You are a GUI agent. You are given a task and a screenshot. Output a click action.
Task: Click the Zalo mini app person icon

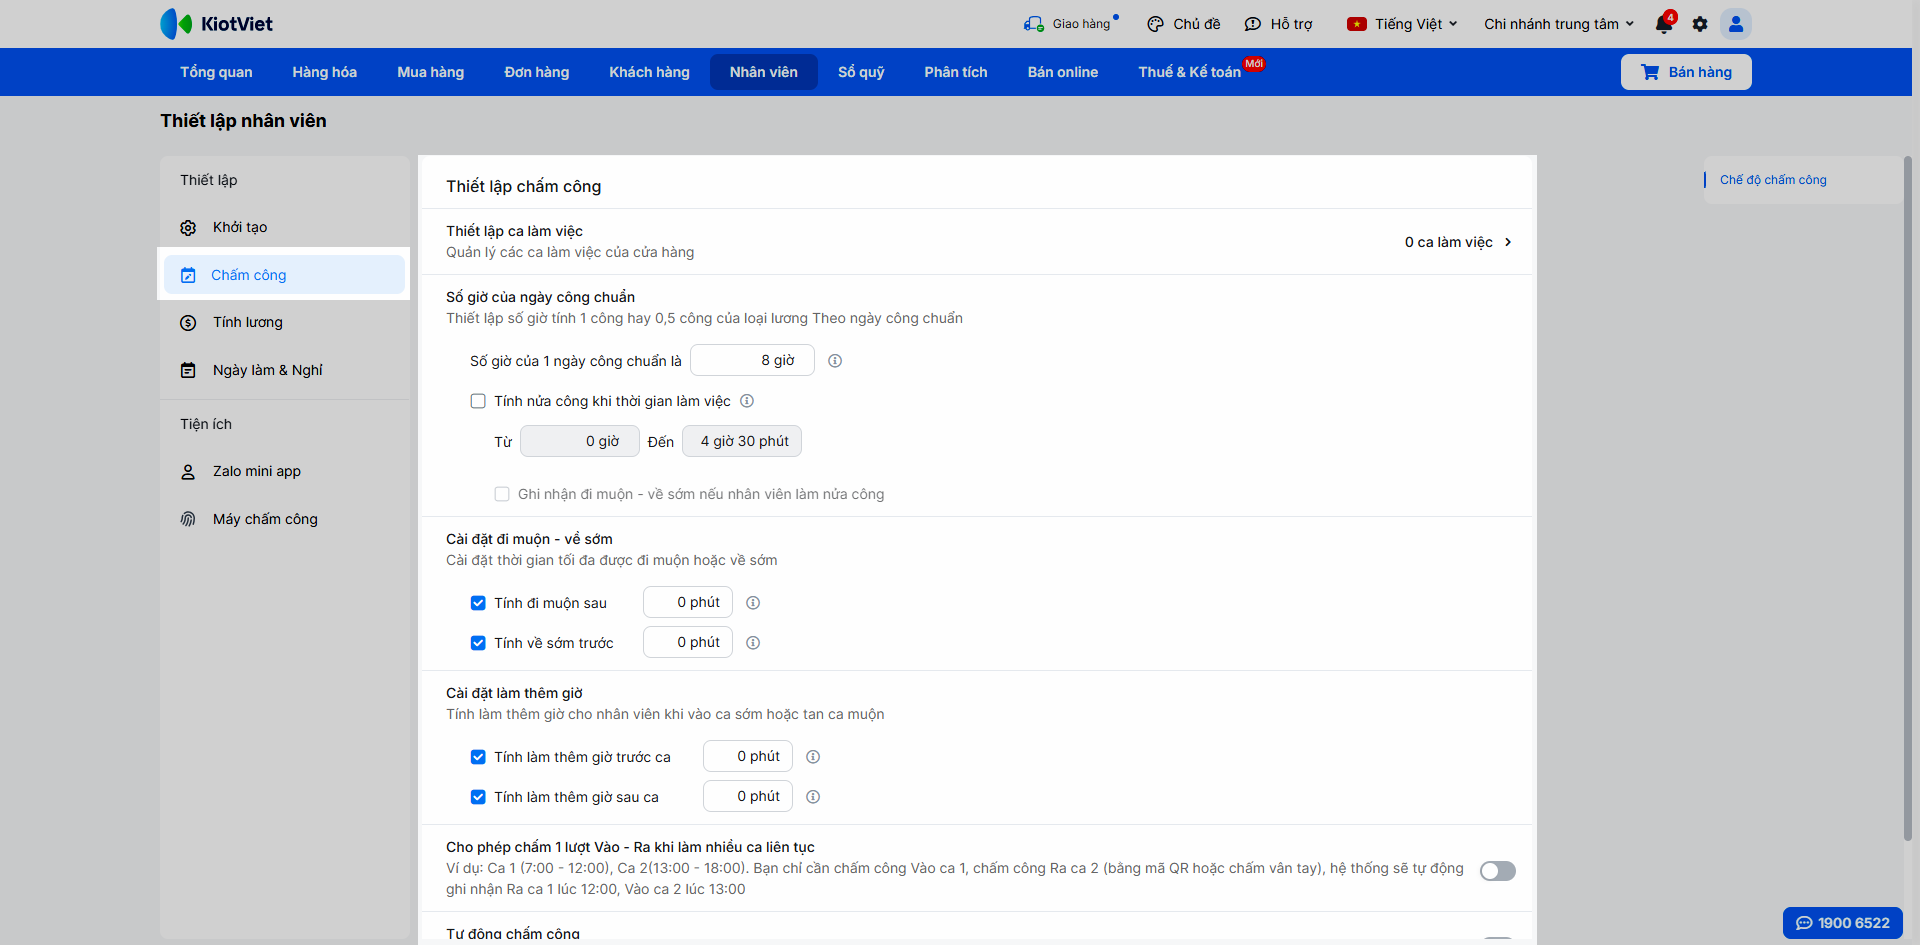click(188, 472)
